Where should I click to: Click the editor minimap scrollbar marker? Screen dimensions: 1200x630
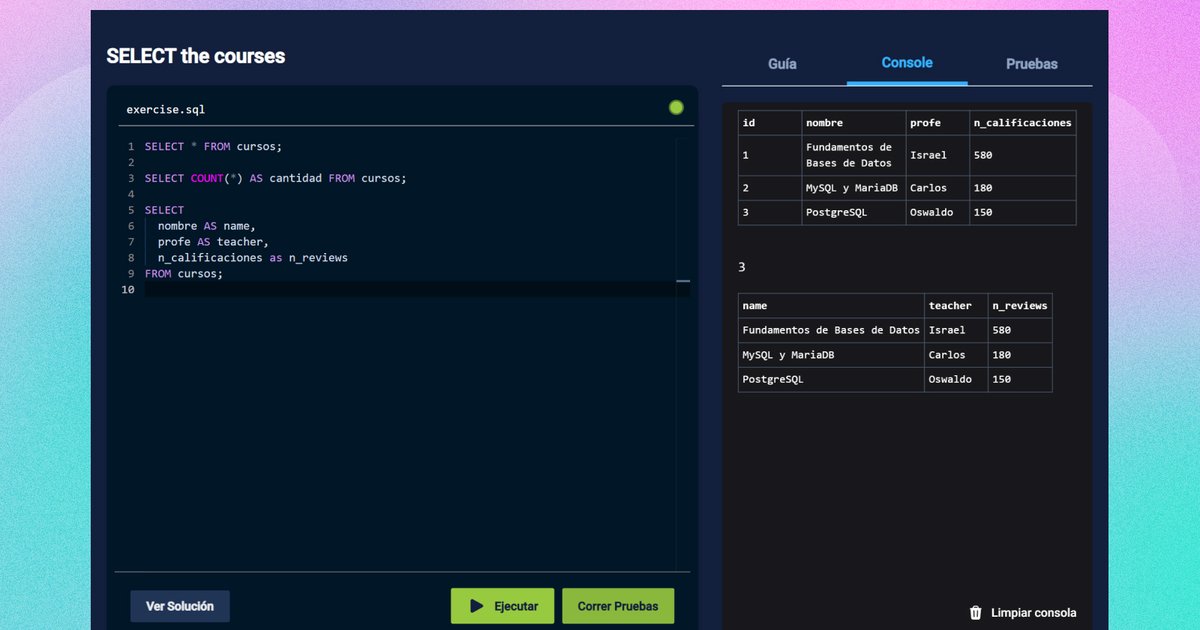[683, 281]
